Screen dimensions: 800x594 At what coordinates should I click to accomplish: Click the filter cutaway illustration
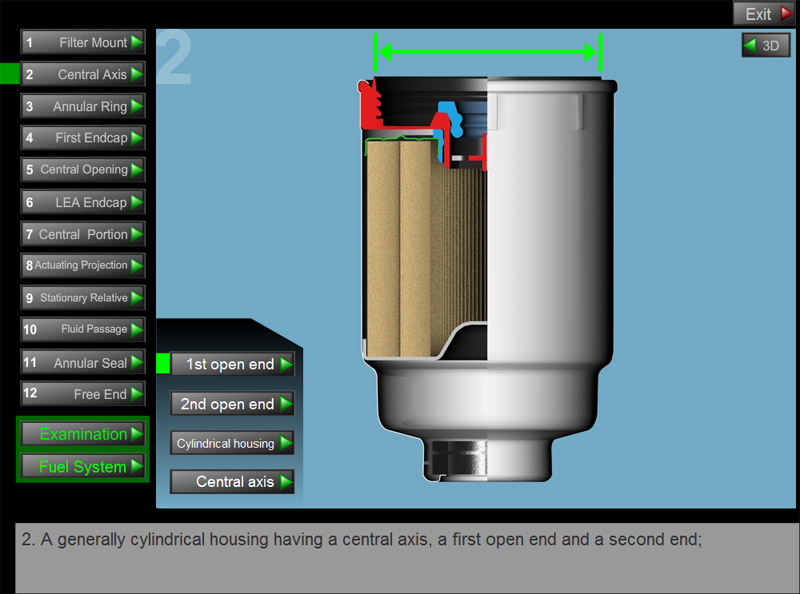coord(487,279)
